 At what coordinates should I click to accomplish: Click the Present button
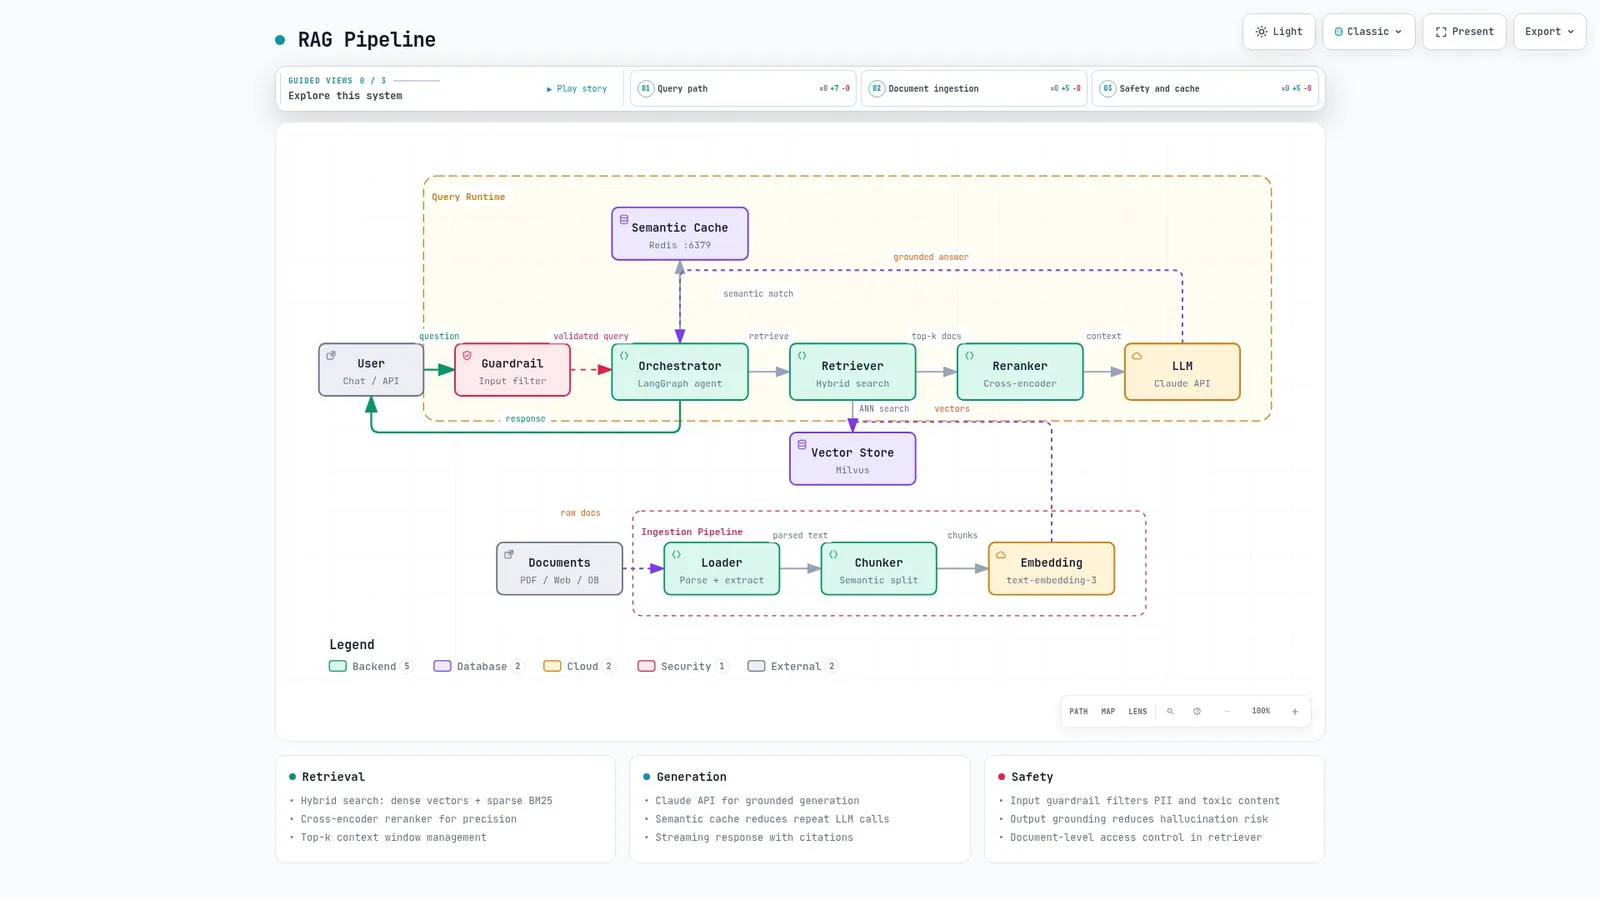(x=1464, y=32)
